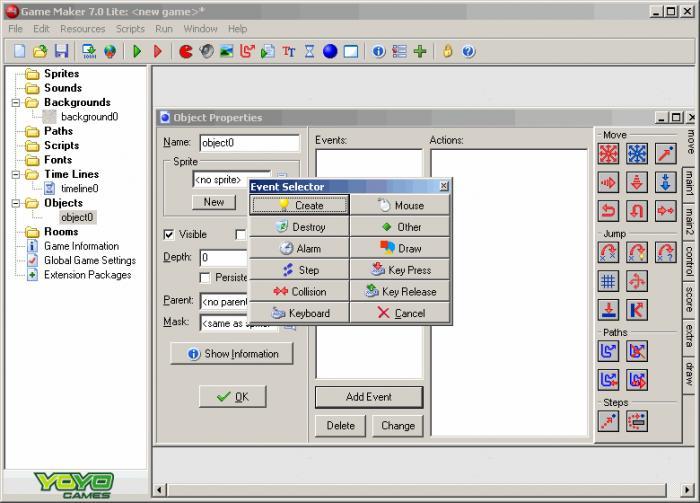This screenshot has width=700, height=503.
Task: Select the red Move Fixed action icon
Action: [608, 153]
